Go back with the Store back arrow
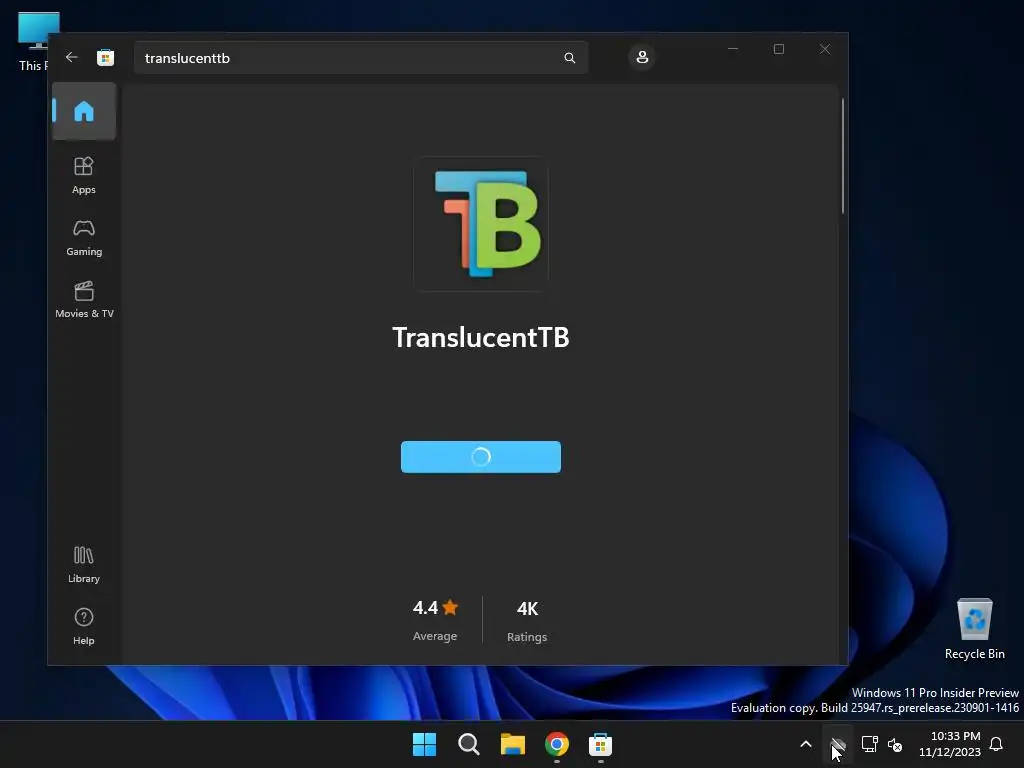1024x768 pixels. click(72, 57)
